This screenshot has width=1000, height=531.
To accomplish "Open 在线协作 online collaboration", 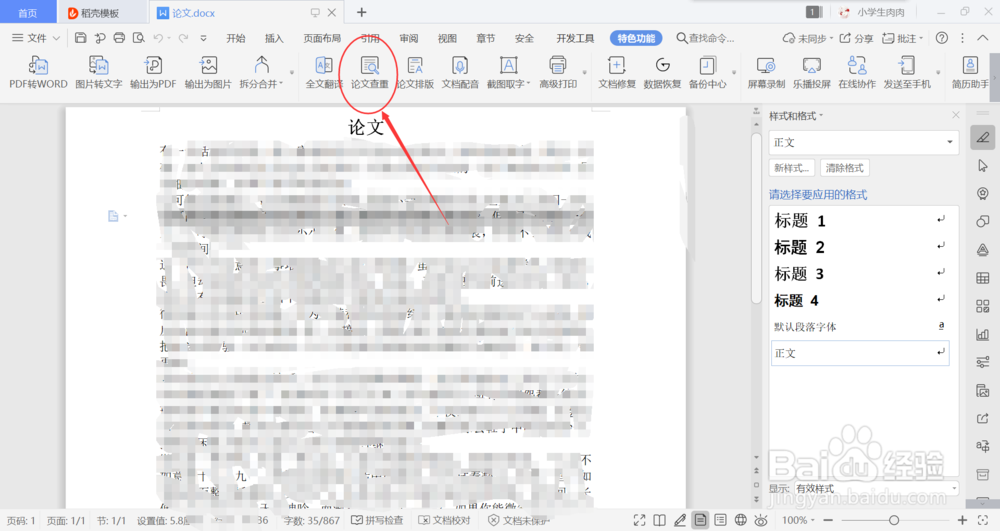I will coord(857,73).
